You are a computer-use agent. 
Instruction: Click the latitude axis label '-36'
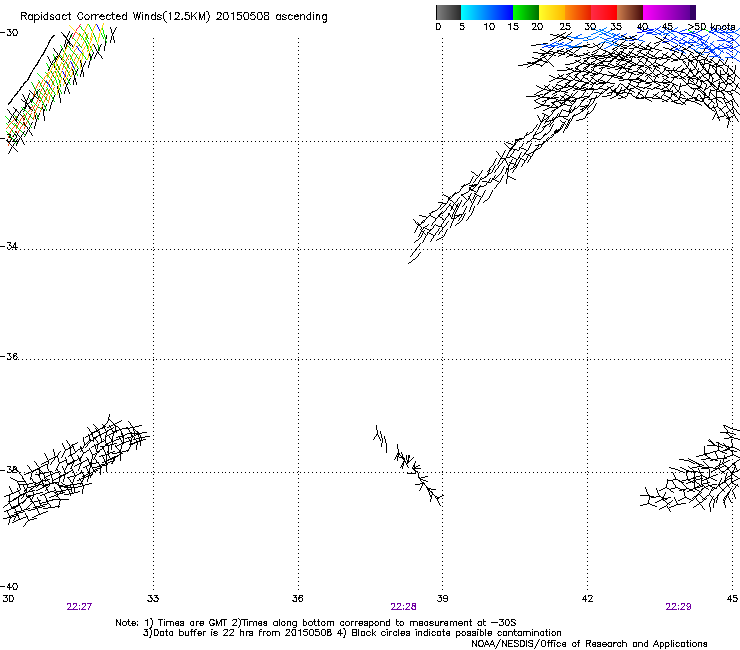click(x=9, y=356)
